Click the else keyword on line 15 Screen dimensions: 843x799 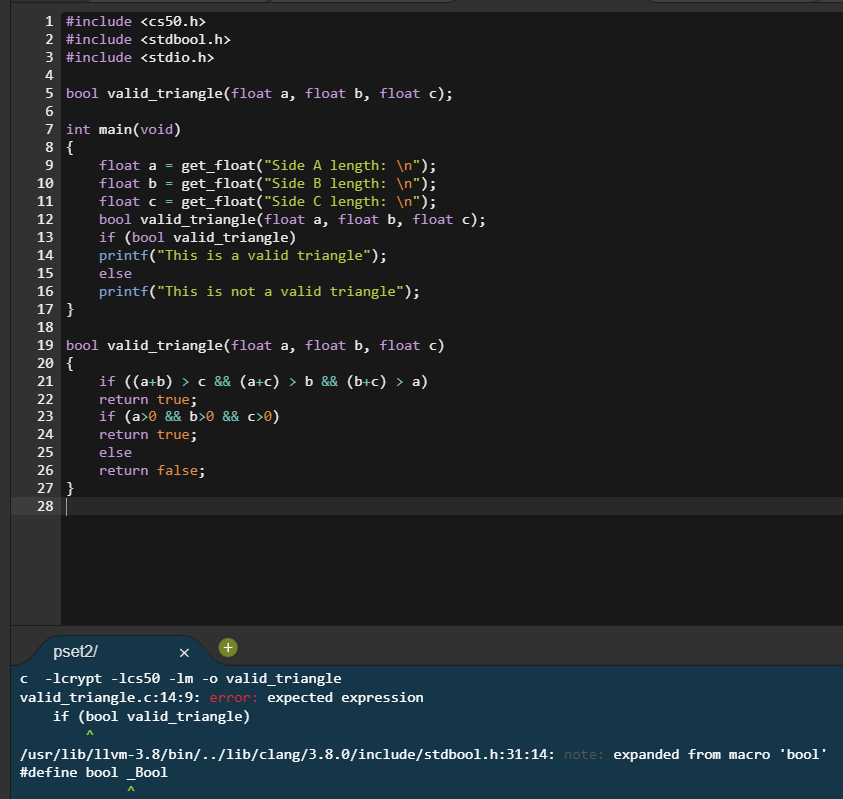pos(115,273)
